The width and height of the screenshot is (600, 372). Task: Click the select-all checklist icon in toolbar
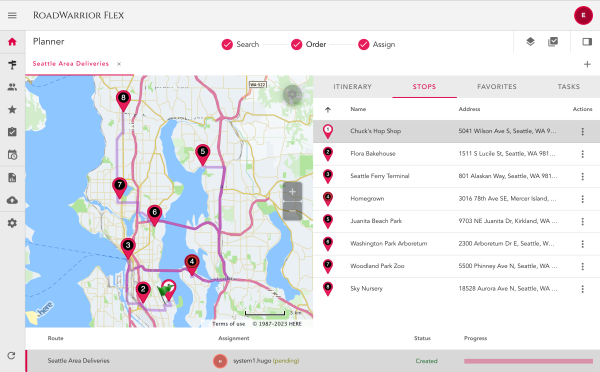(553, 41)
